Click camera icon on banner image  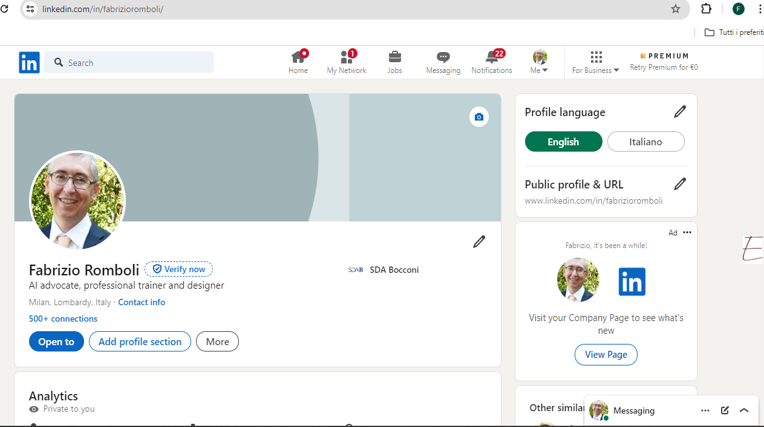(479, 117)
